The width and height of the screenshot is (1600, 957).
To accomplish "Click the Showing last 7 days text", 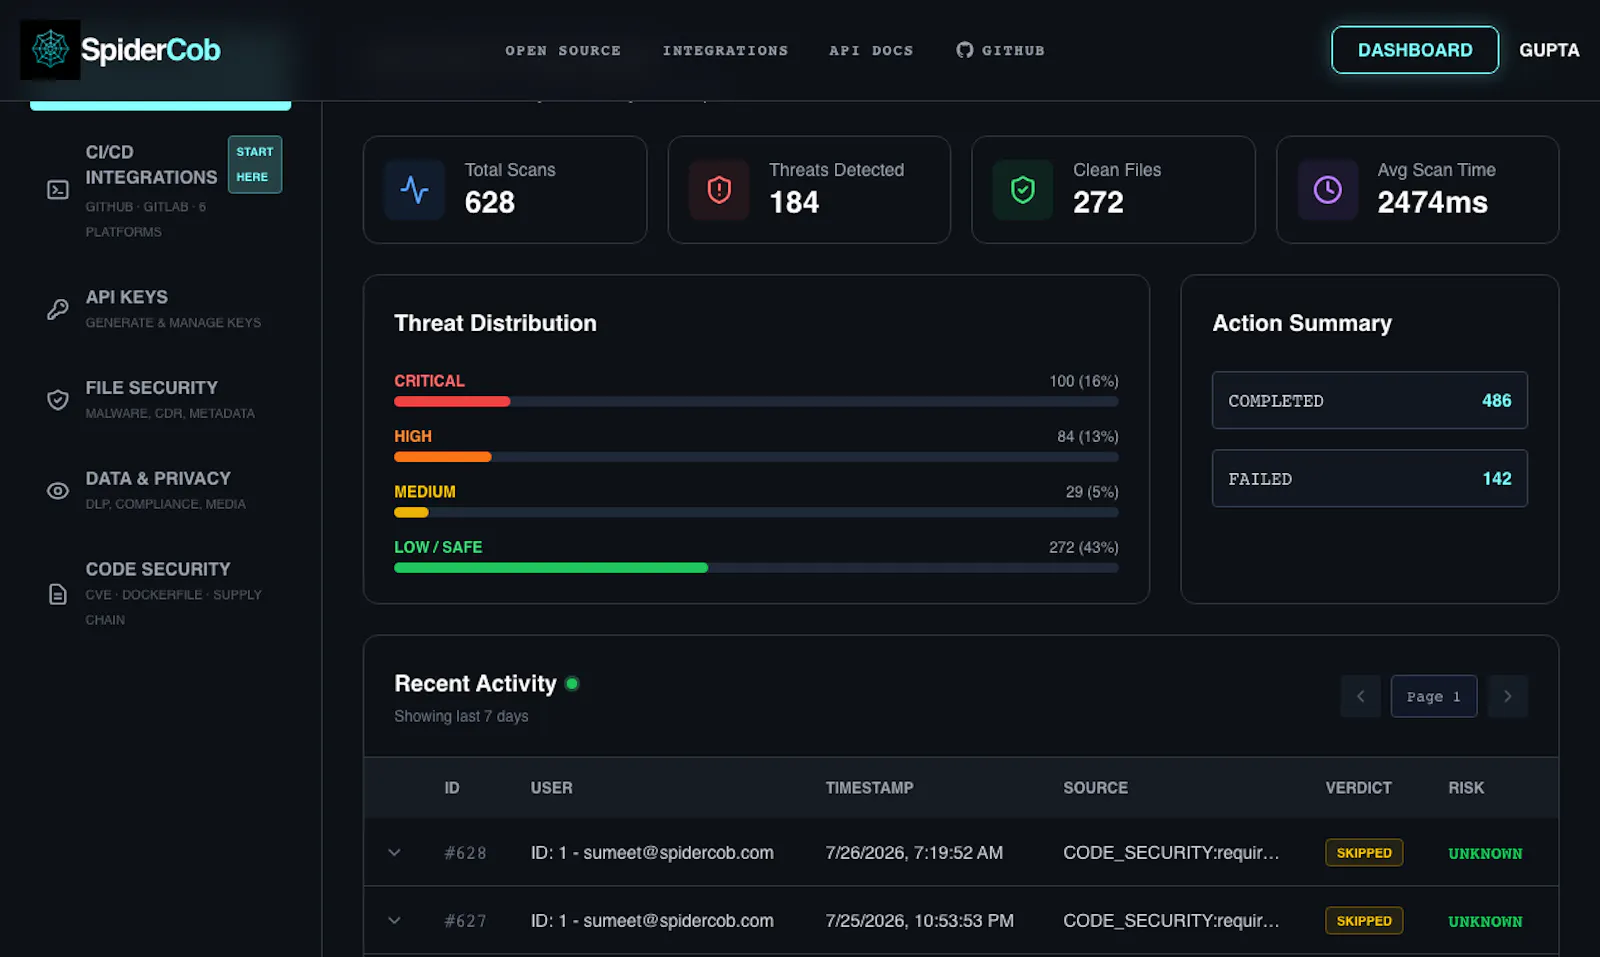I will tap(461, 716).
